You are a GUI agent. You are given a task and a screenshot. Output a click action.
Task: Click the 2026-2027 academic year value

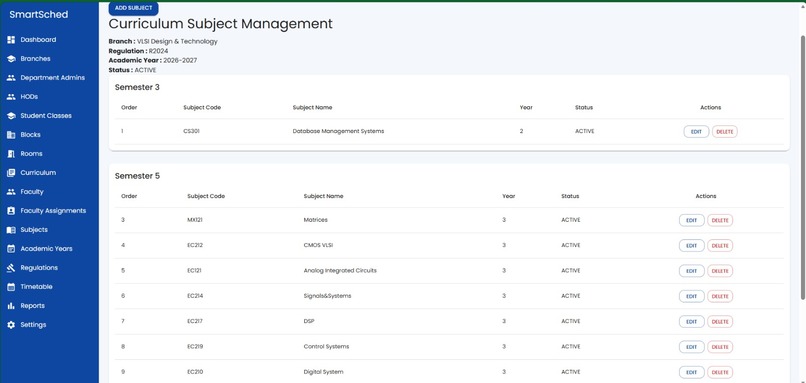(x=180, y=60)
